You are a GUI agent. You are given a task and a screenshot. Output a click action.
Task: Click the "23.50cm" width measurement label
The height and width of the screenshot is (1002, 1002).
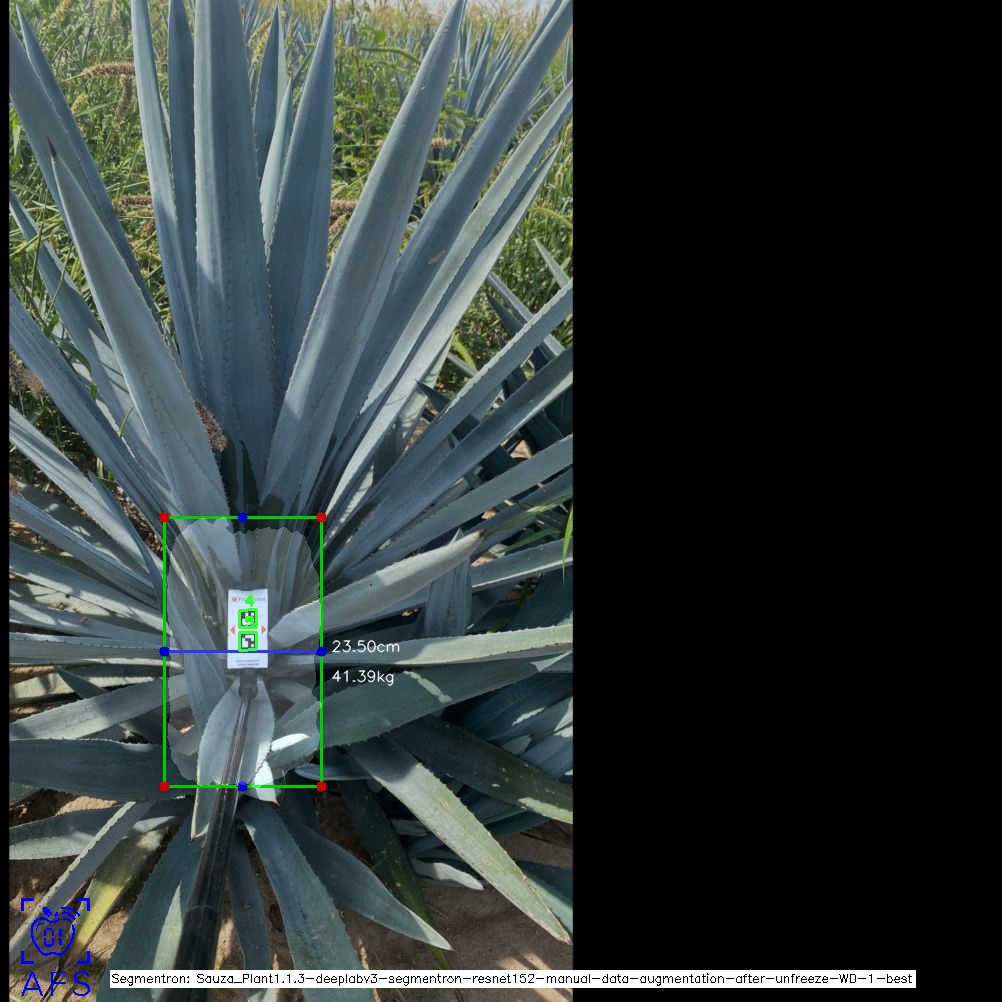coord(366,647)
